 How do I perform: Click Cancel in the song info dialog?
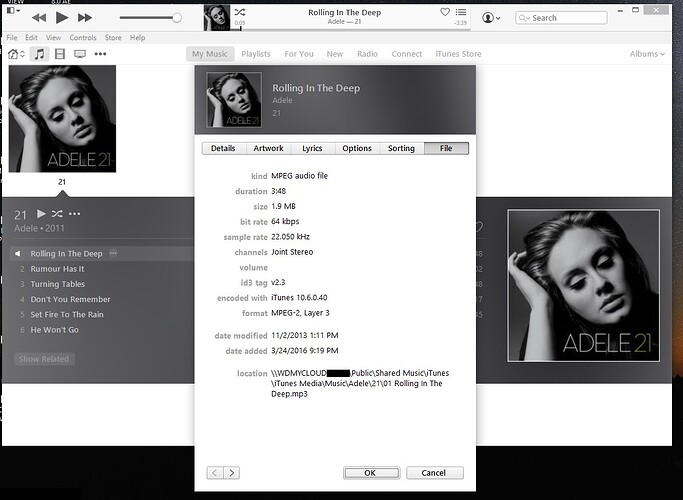pos(434,473)
